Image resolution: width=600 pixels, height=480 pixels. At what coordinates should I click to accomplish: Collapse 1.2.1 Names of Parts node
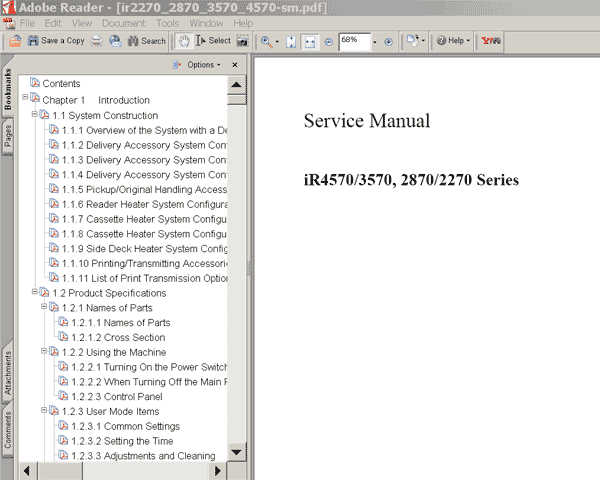tap(44, 306)
